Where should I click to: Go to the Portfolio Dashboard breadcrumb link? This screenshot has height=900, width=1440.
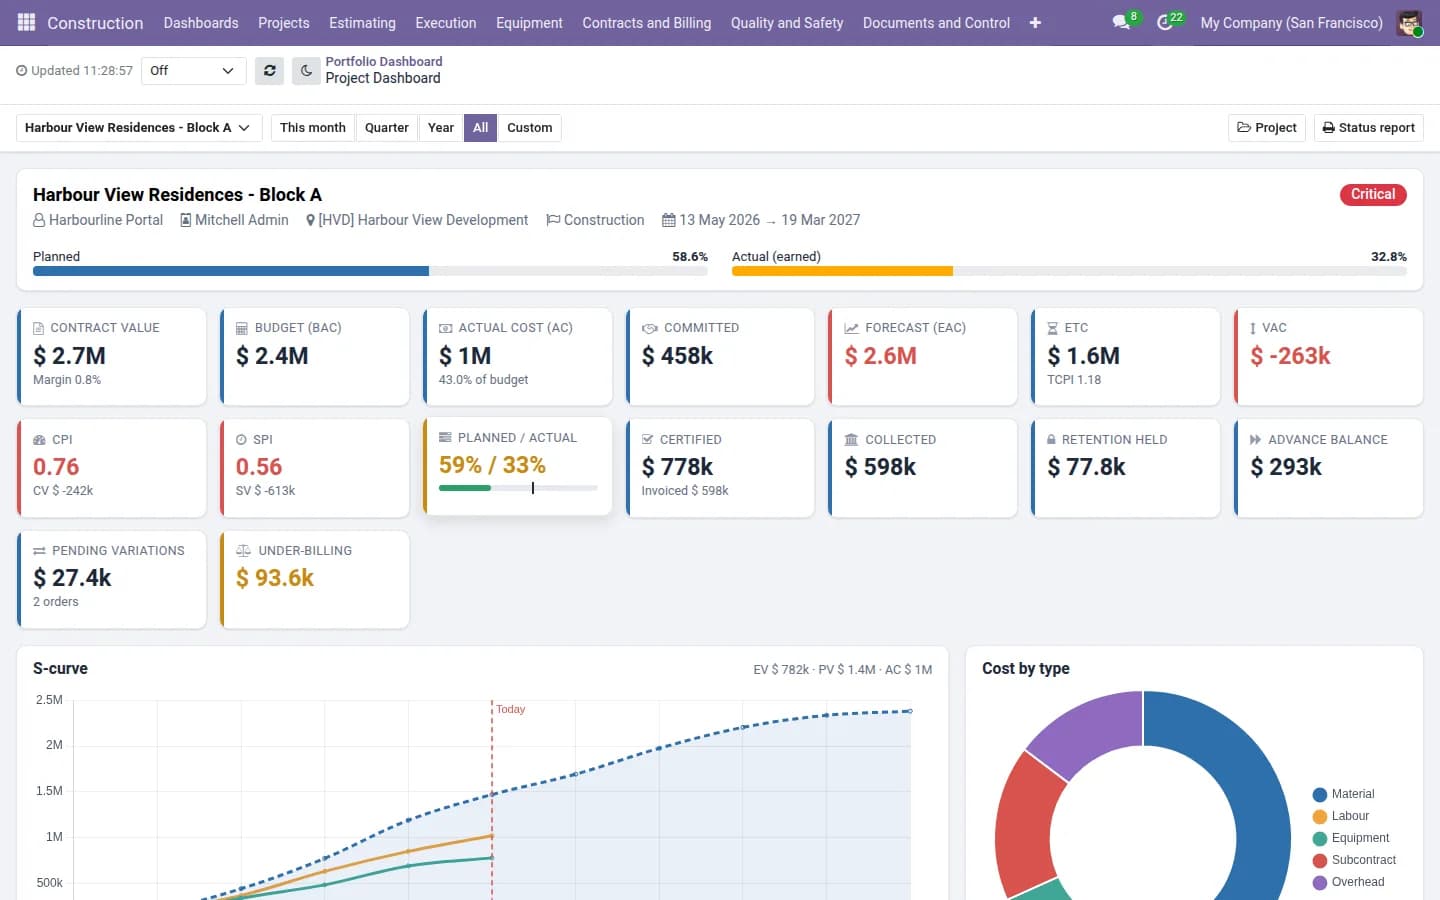coord(384,61)
